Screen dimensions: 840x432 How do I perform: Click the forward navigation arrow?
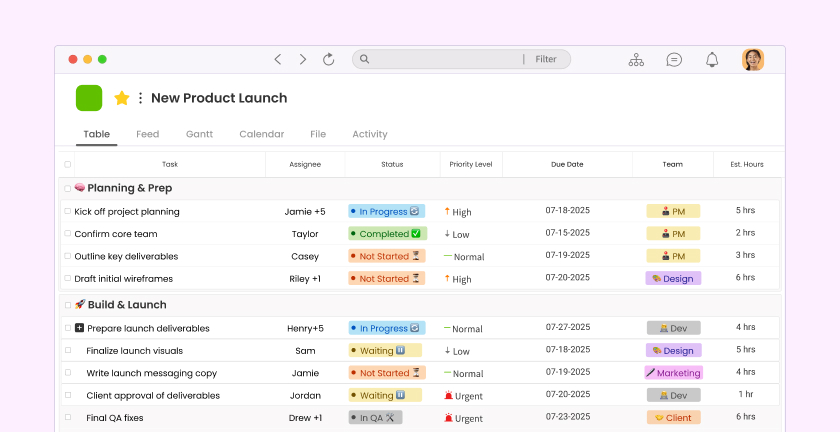pyautogui.click(x=303, y=60)
